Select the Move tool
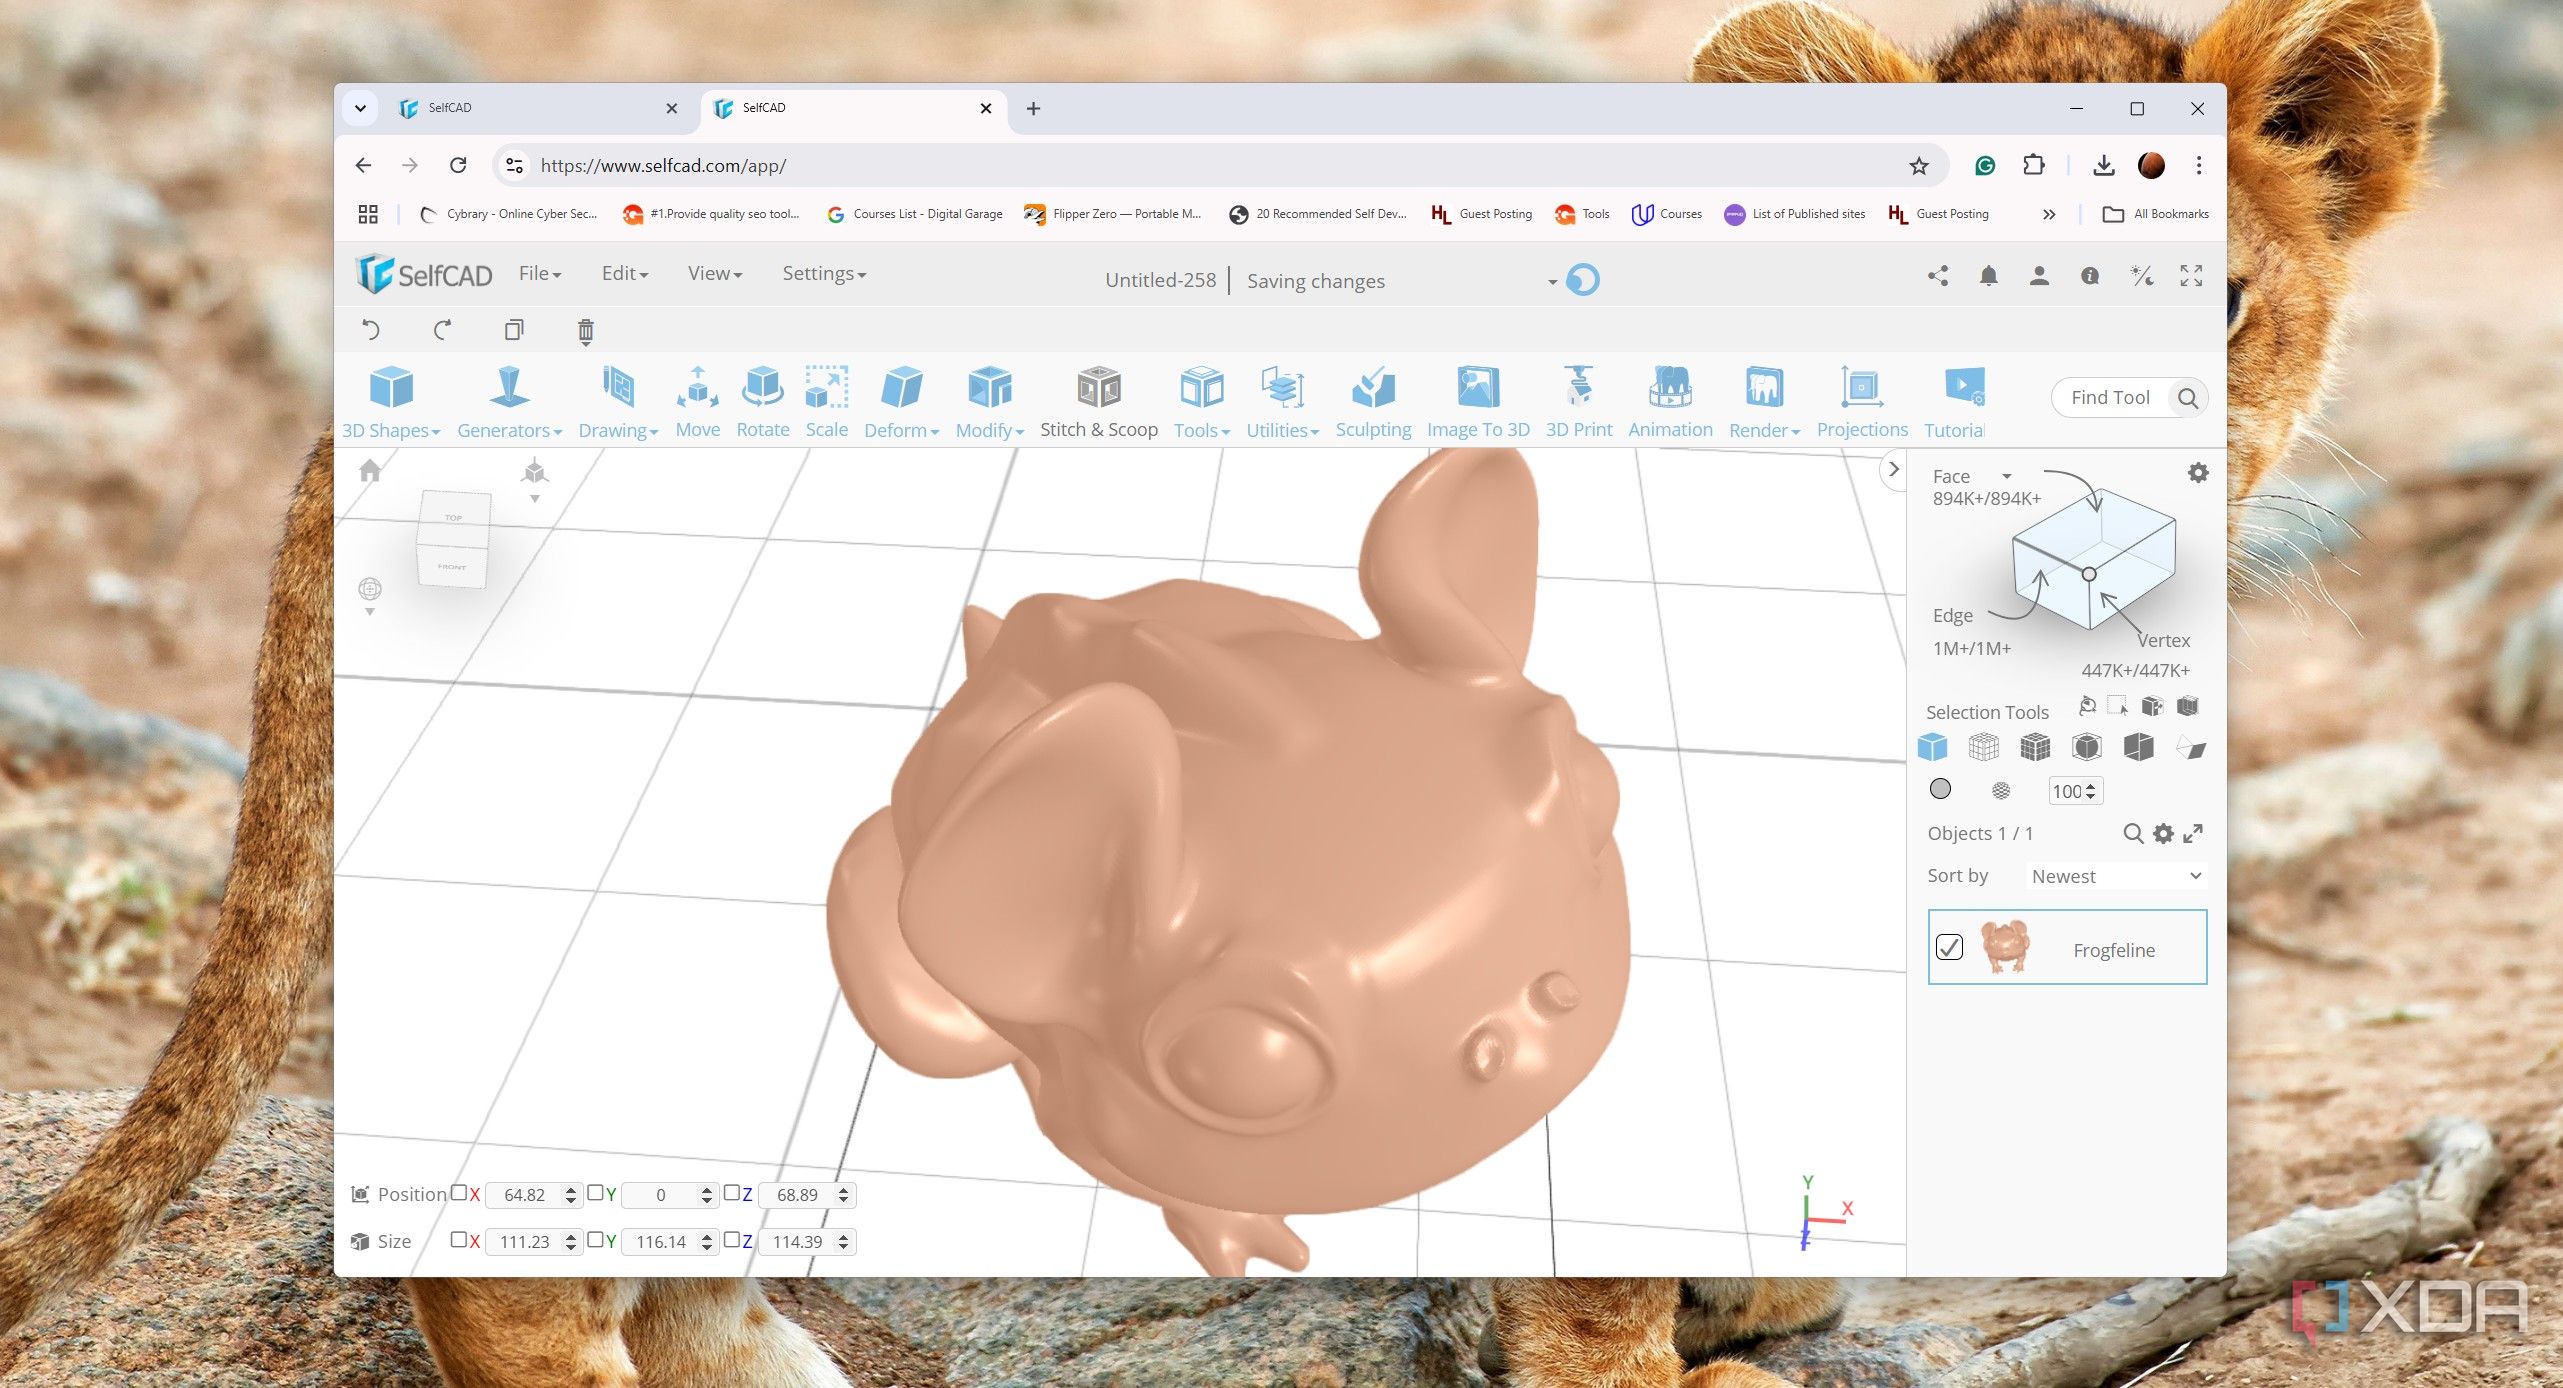 click(x=697, y=402)
